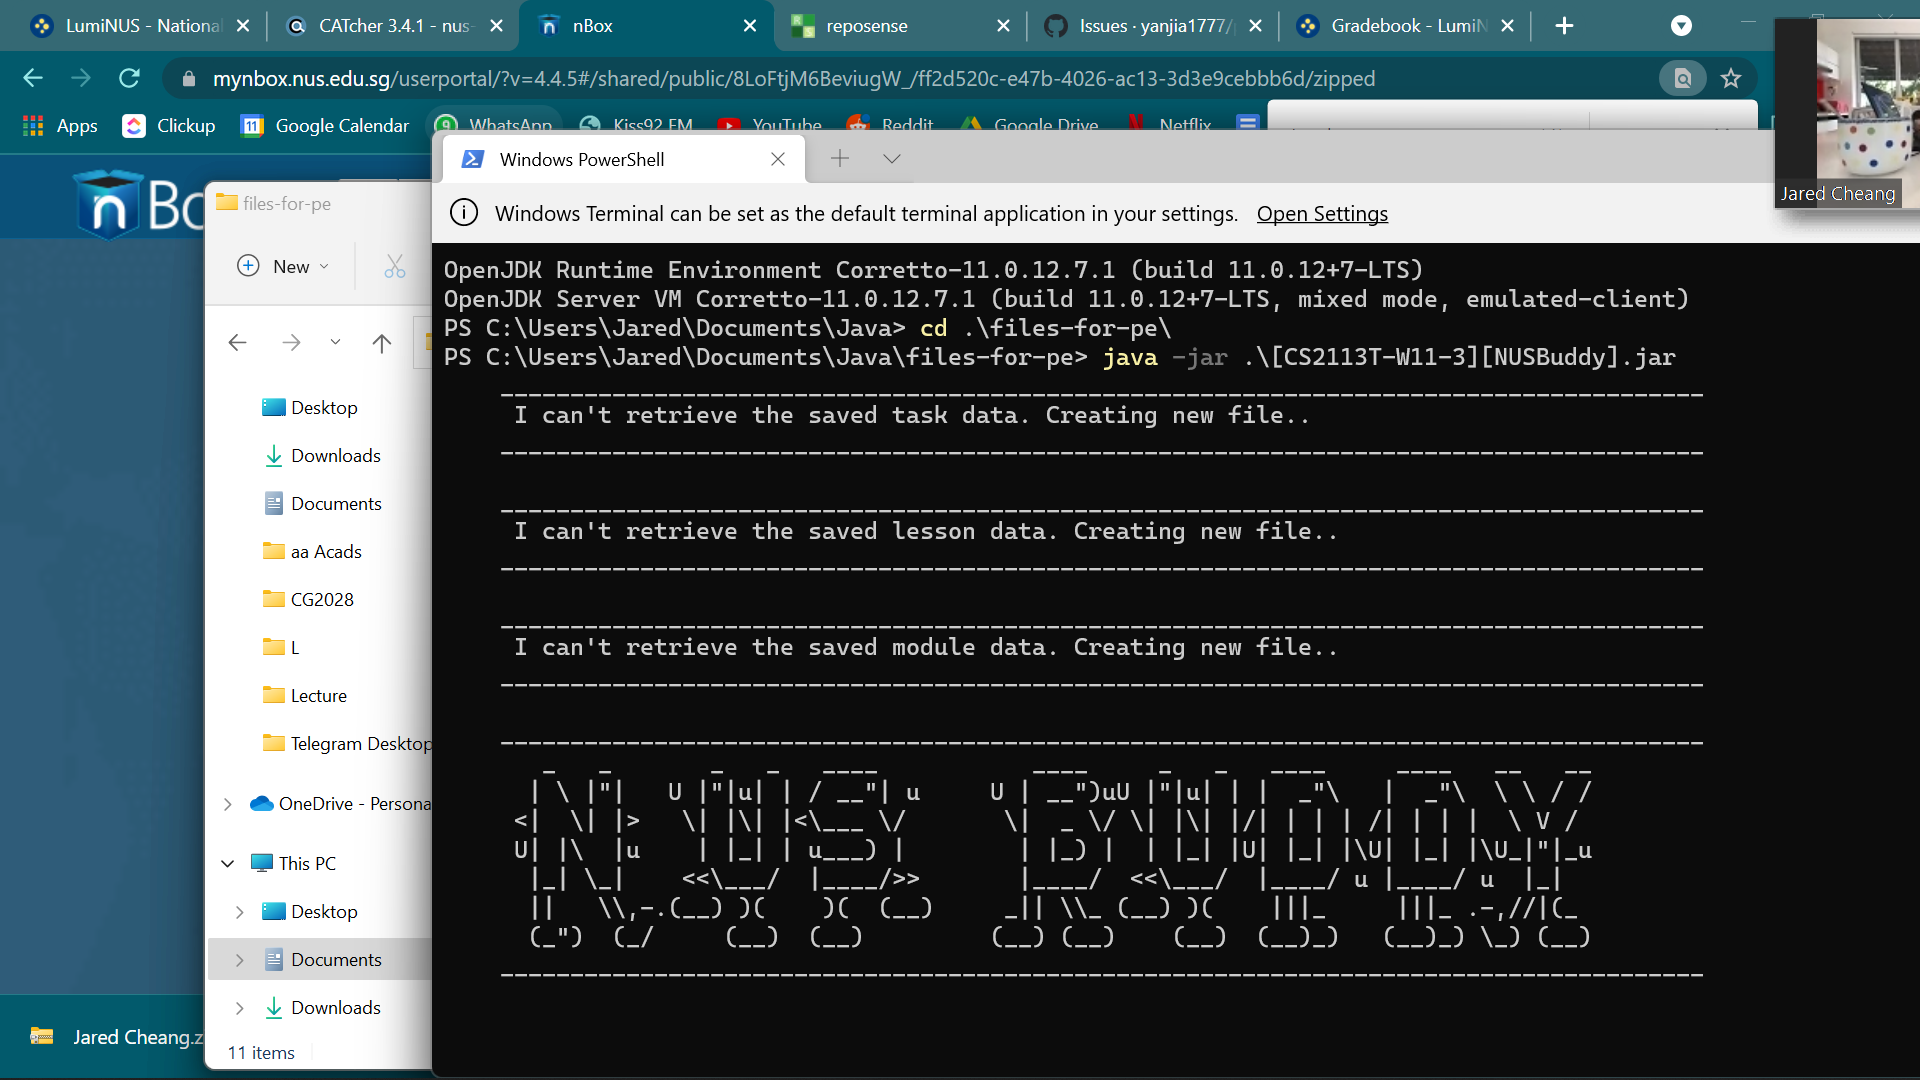Click the scissors cut icon
Viewport: 1920px width, 1080px height.
coord(395,266)
